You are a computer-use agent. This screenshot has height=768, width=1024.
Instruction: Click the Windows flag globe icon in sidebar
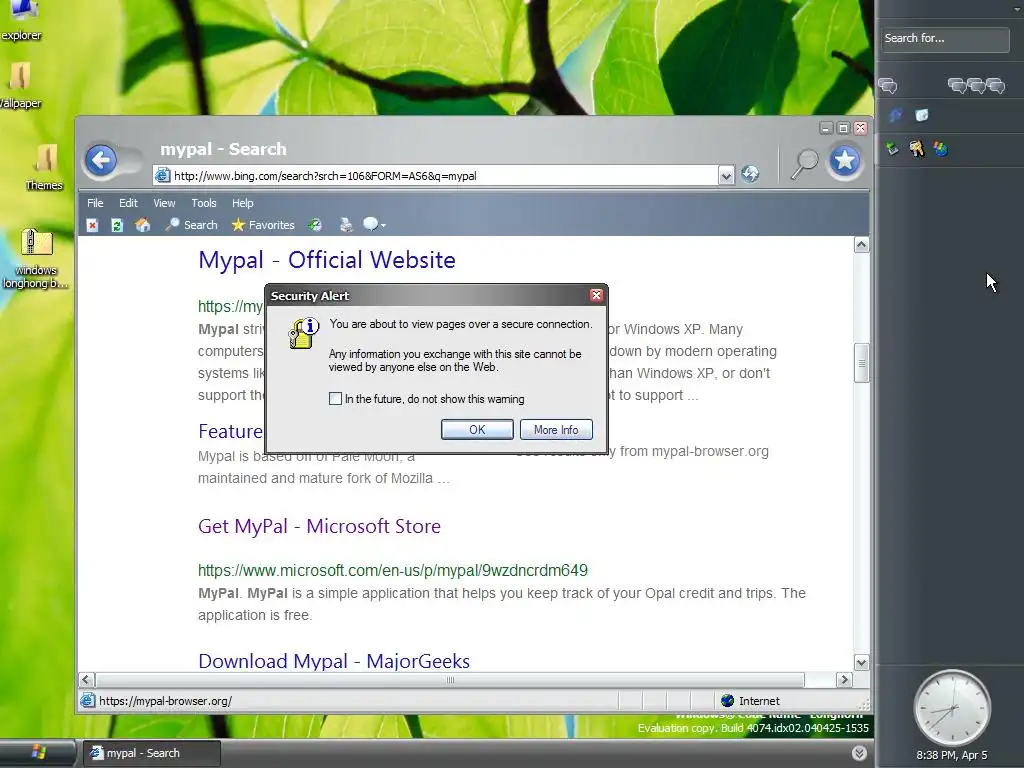[x=940, y=149]
